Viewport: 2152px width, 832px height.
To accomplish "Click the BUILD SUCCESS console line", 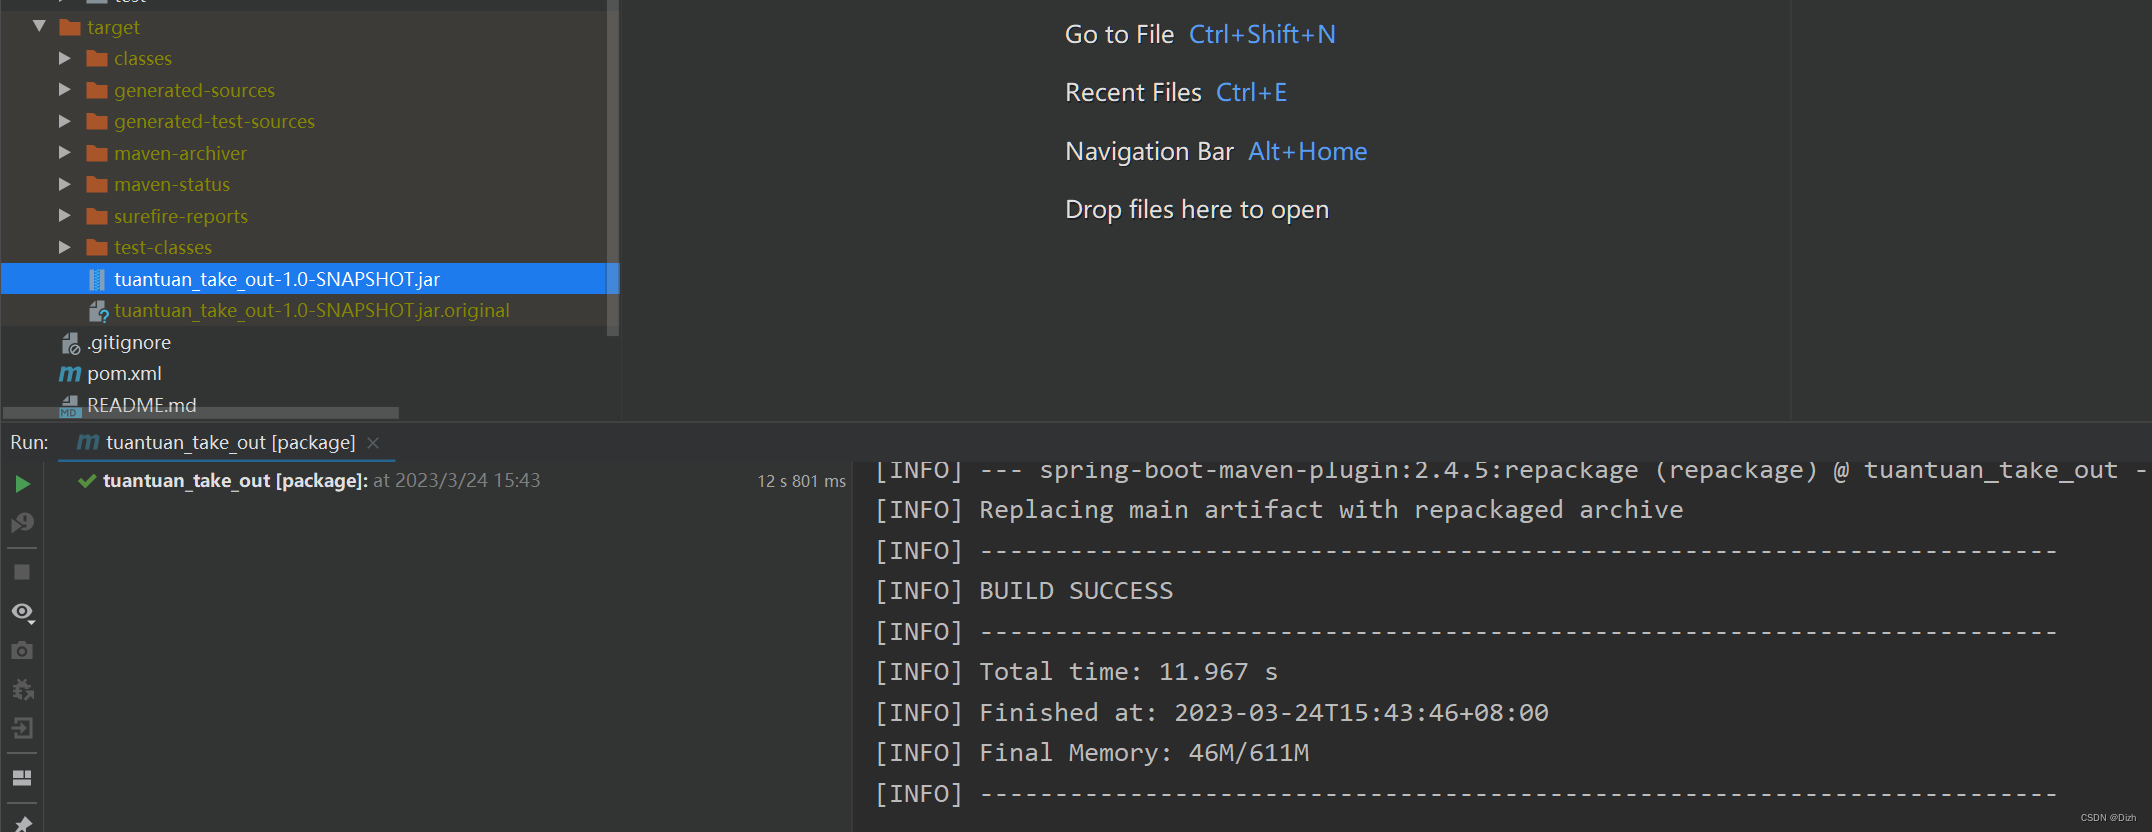I will (1024, 591).
